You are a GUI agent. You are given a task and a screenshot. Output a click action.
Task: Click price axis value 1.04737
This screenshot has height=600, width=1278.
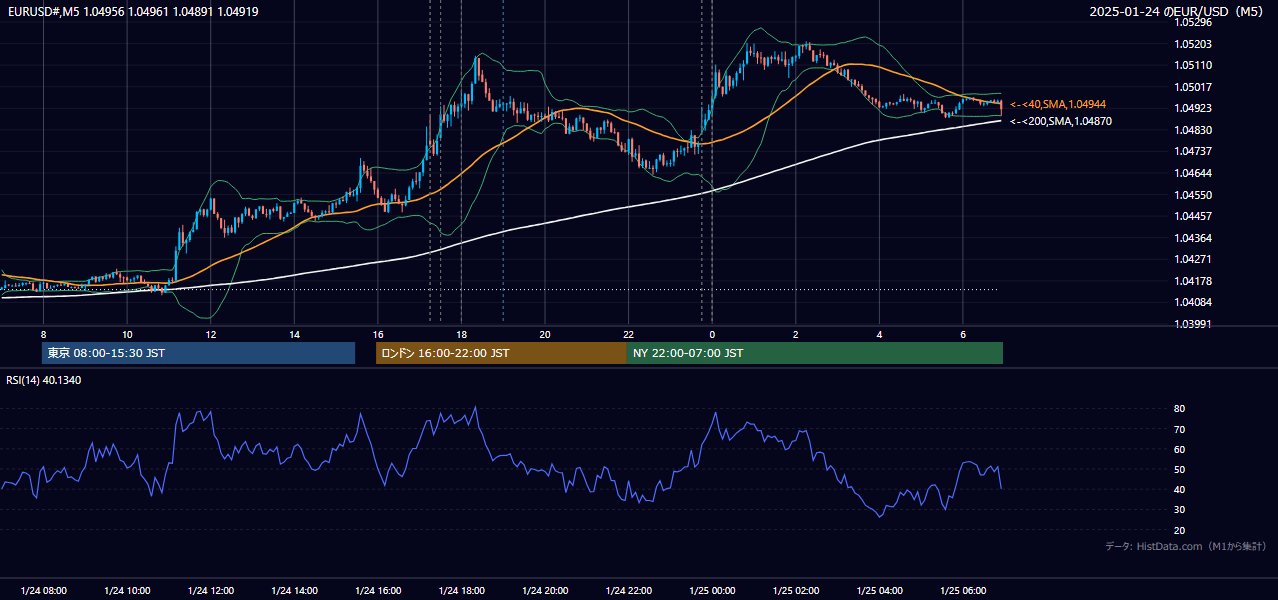(1194, 151)
